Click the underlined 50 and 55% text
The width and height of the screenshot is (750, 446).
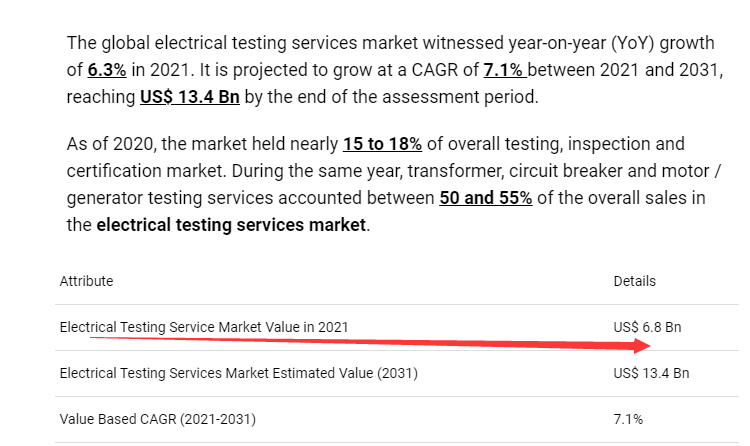[486, 198]
